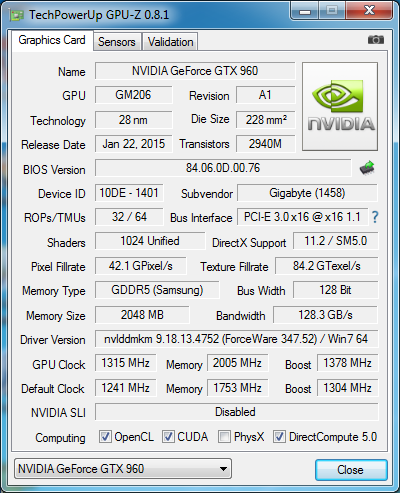The height and width of the screenshot is (493, 400).
Task: Click the GPU-Z title bar app icon
Action: click(17, 15)
